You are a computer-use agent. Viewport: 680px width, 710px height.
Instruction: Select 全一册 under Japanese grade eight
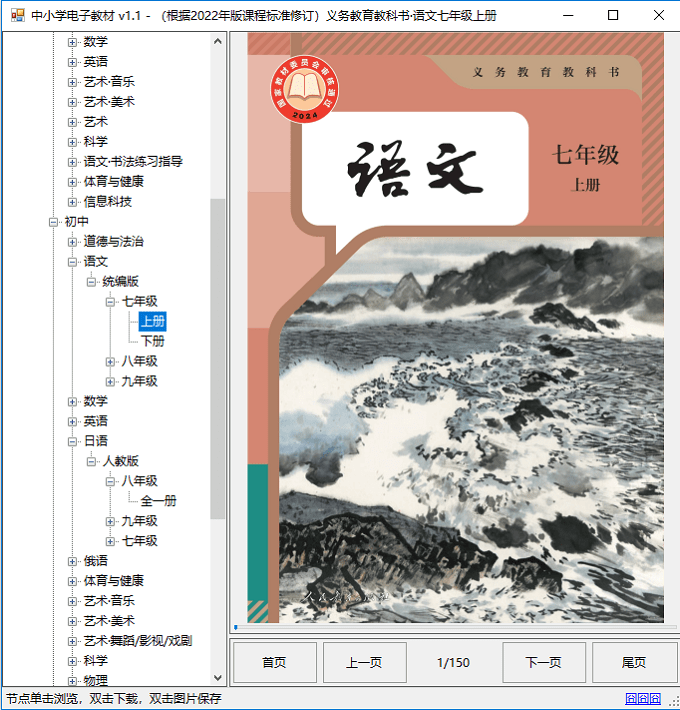pyautogui.click(x=158, y=501)
